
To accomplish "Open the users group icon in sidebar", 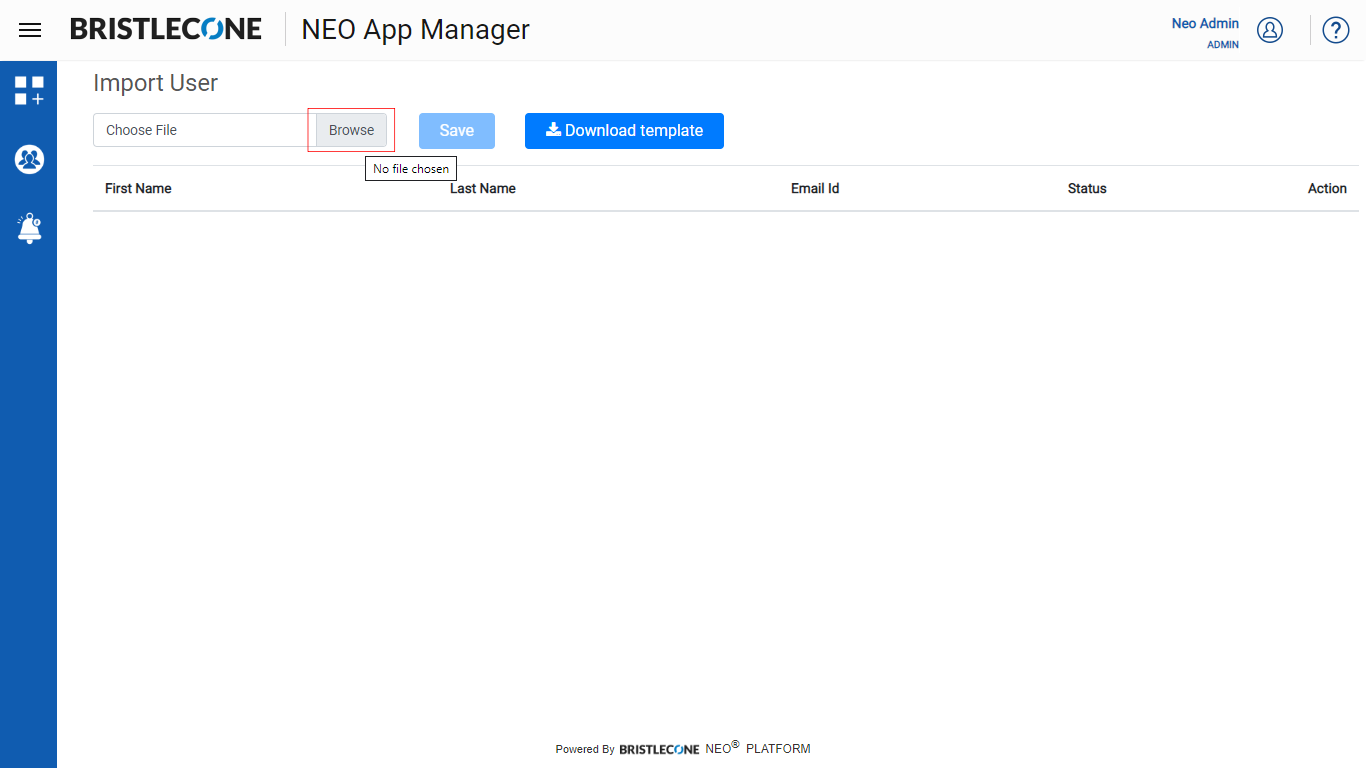I will point(29,159).
